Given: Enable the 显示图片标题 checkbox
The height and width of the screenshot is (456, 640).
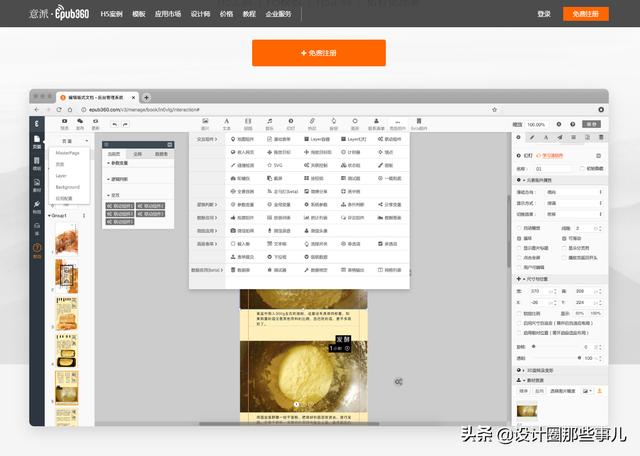Looking at the screenshot, I should coord(520,248).
